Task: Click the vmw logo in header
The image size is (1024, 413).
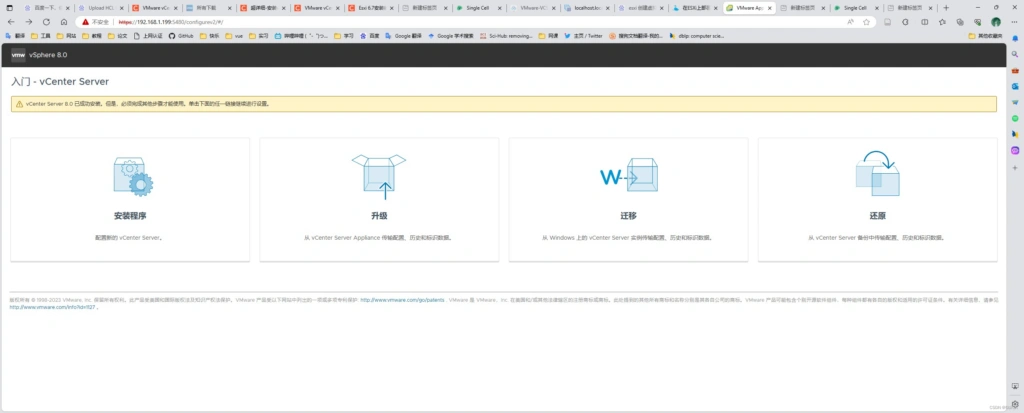Action: click(18, 55)
